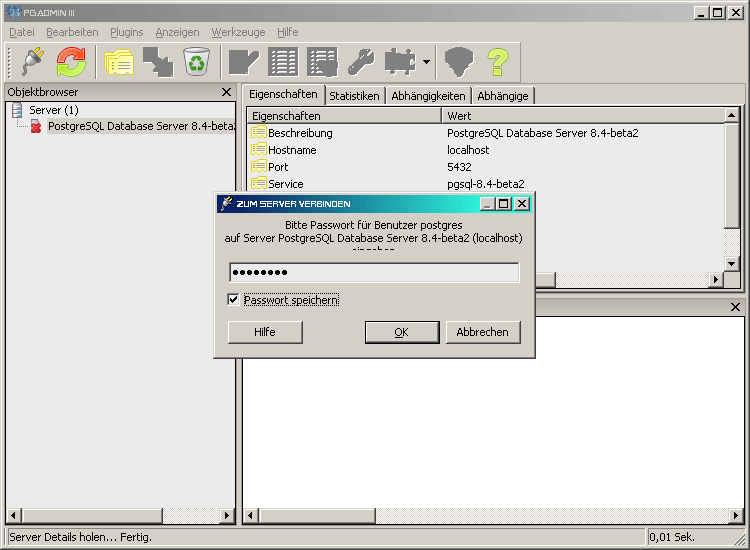The image size is (750, 550).
Task: Click the status bar text Server Details holen… Fertig.
Action: click(x=80, y=537)
